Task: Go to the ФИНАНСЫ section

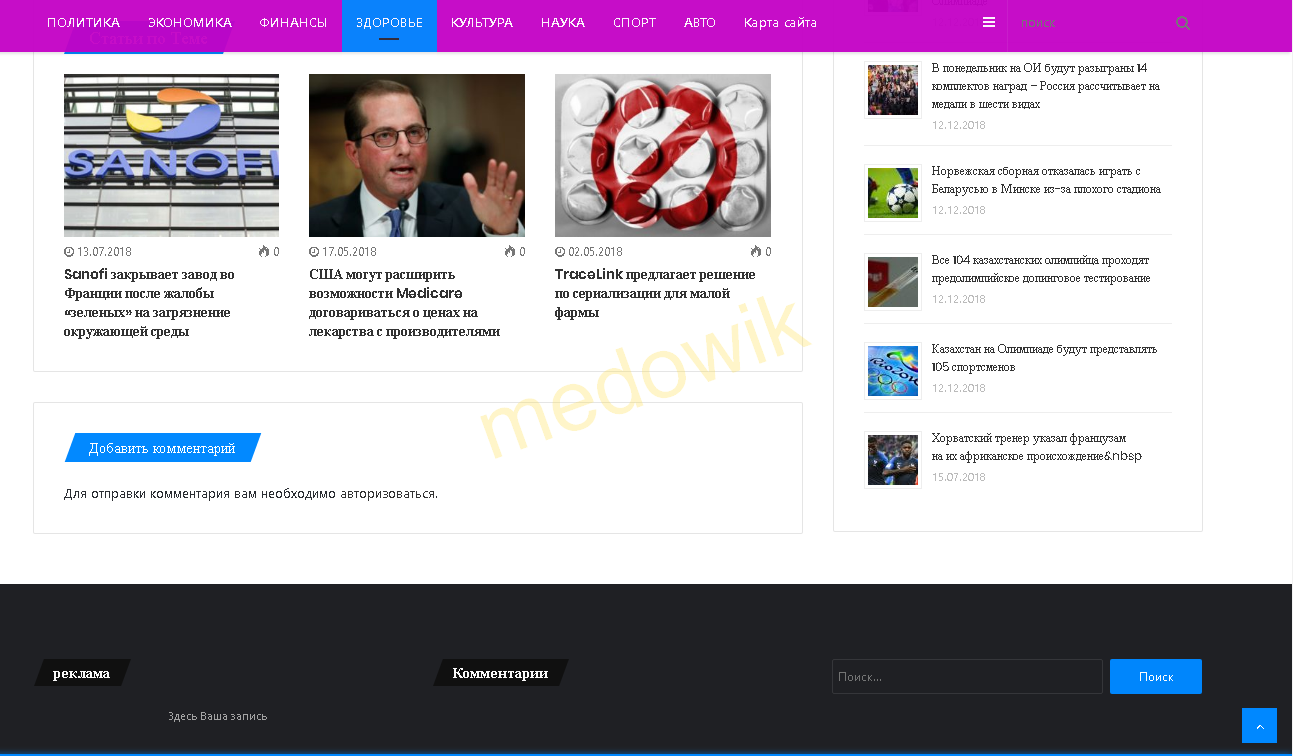Action: click(293, 22)
